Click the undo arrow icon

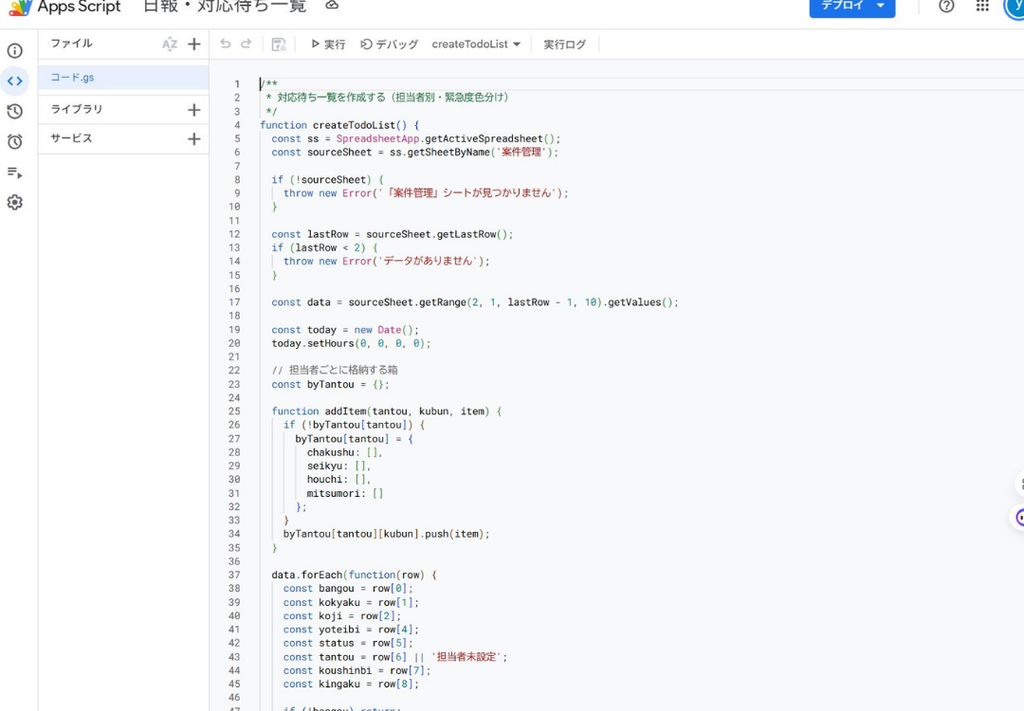pyautogui.click(x=225, y=44)
